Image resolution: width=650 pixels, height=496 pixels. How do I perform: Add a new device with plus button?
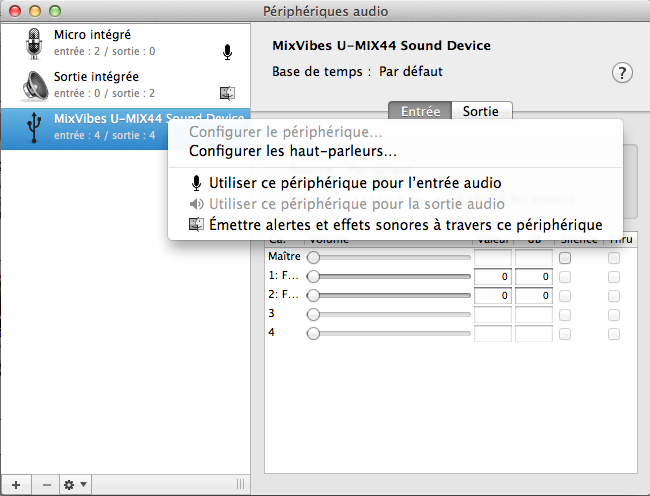point(16,485)
